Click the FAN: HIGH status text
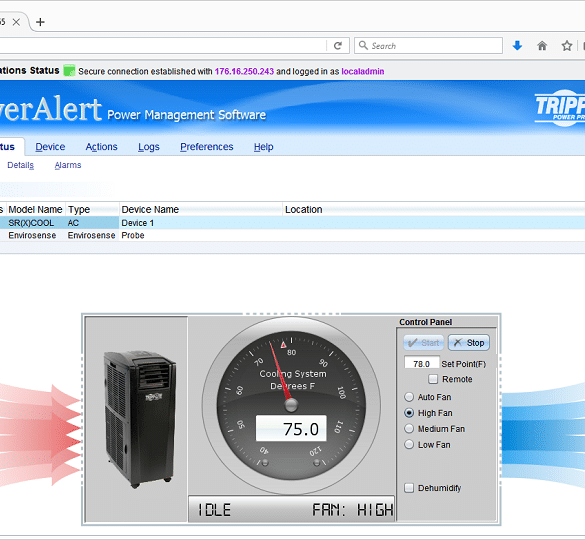Viewport: 585px width, 540px height. (x=353, y=510)
